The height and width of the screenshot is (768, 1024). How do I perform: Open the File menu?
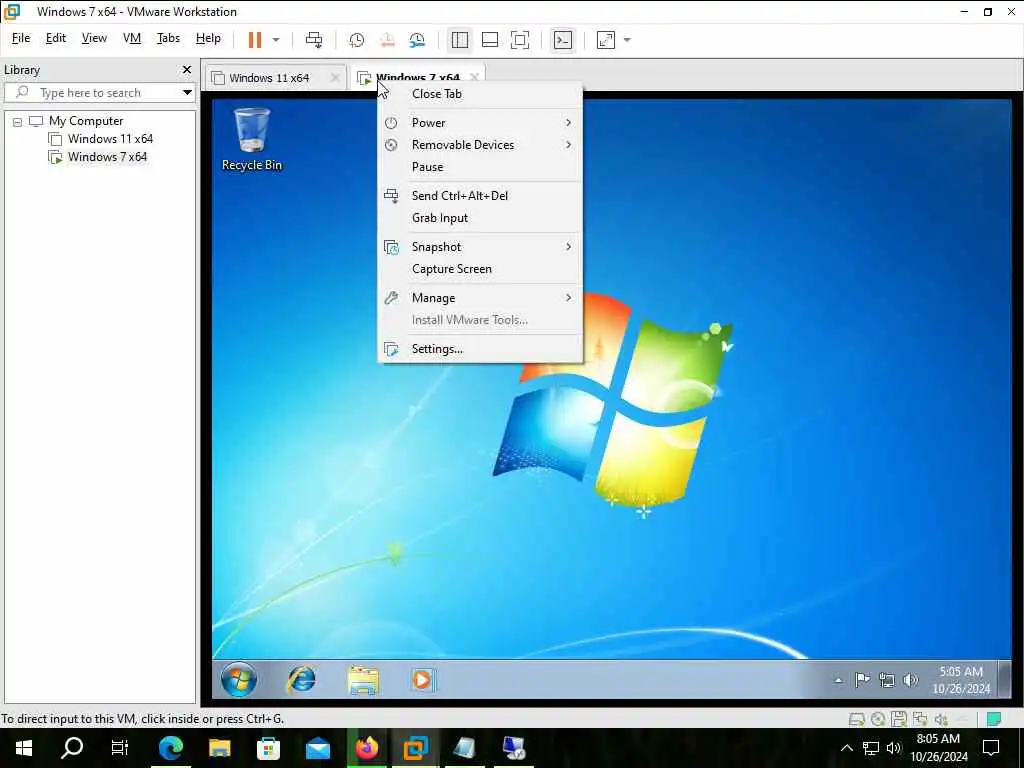click(x=21, y=38)
